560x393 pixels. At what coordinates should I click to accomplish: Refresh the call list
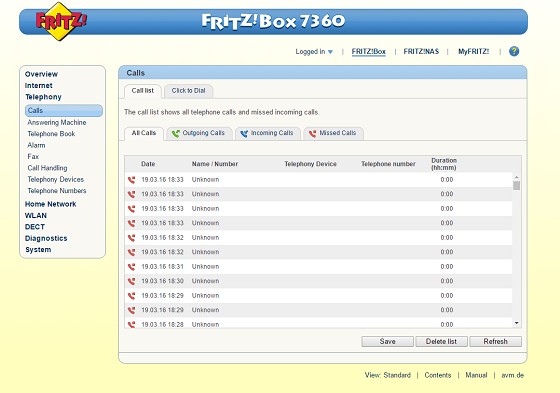(495, 342)
